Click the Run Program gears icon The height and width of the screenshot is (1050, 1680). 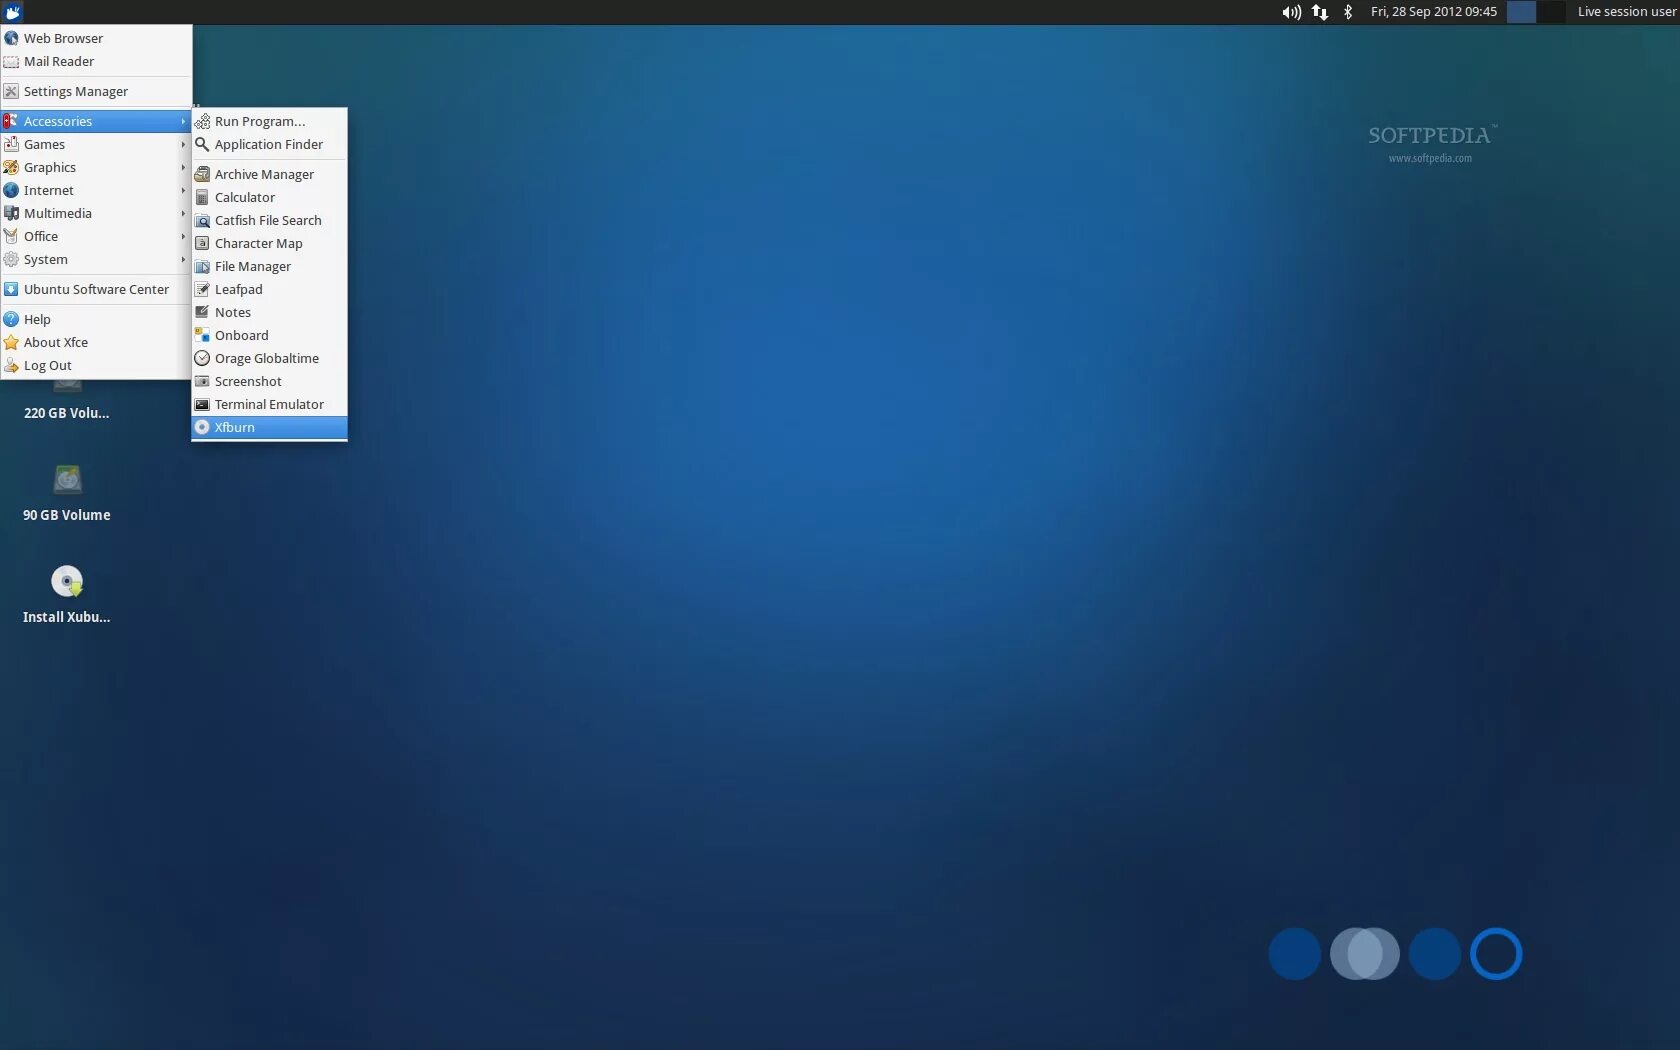click(202, 121)
